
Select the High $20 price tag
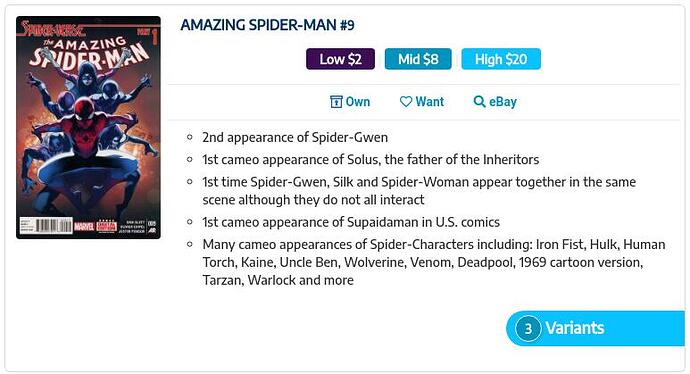(x=501, y=59)
